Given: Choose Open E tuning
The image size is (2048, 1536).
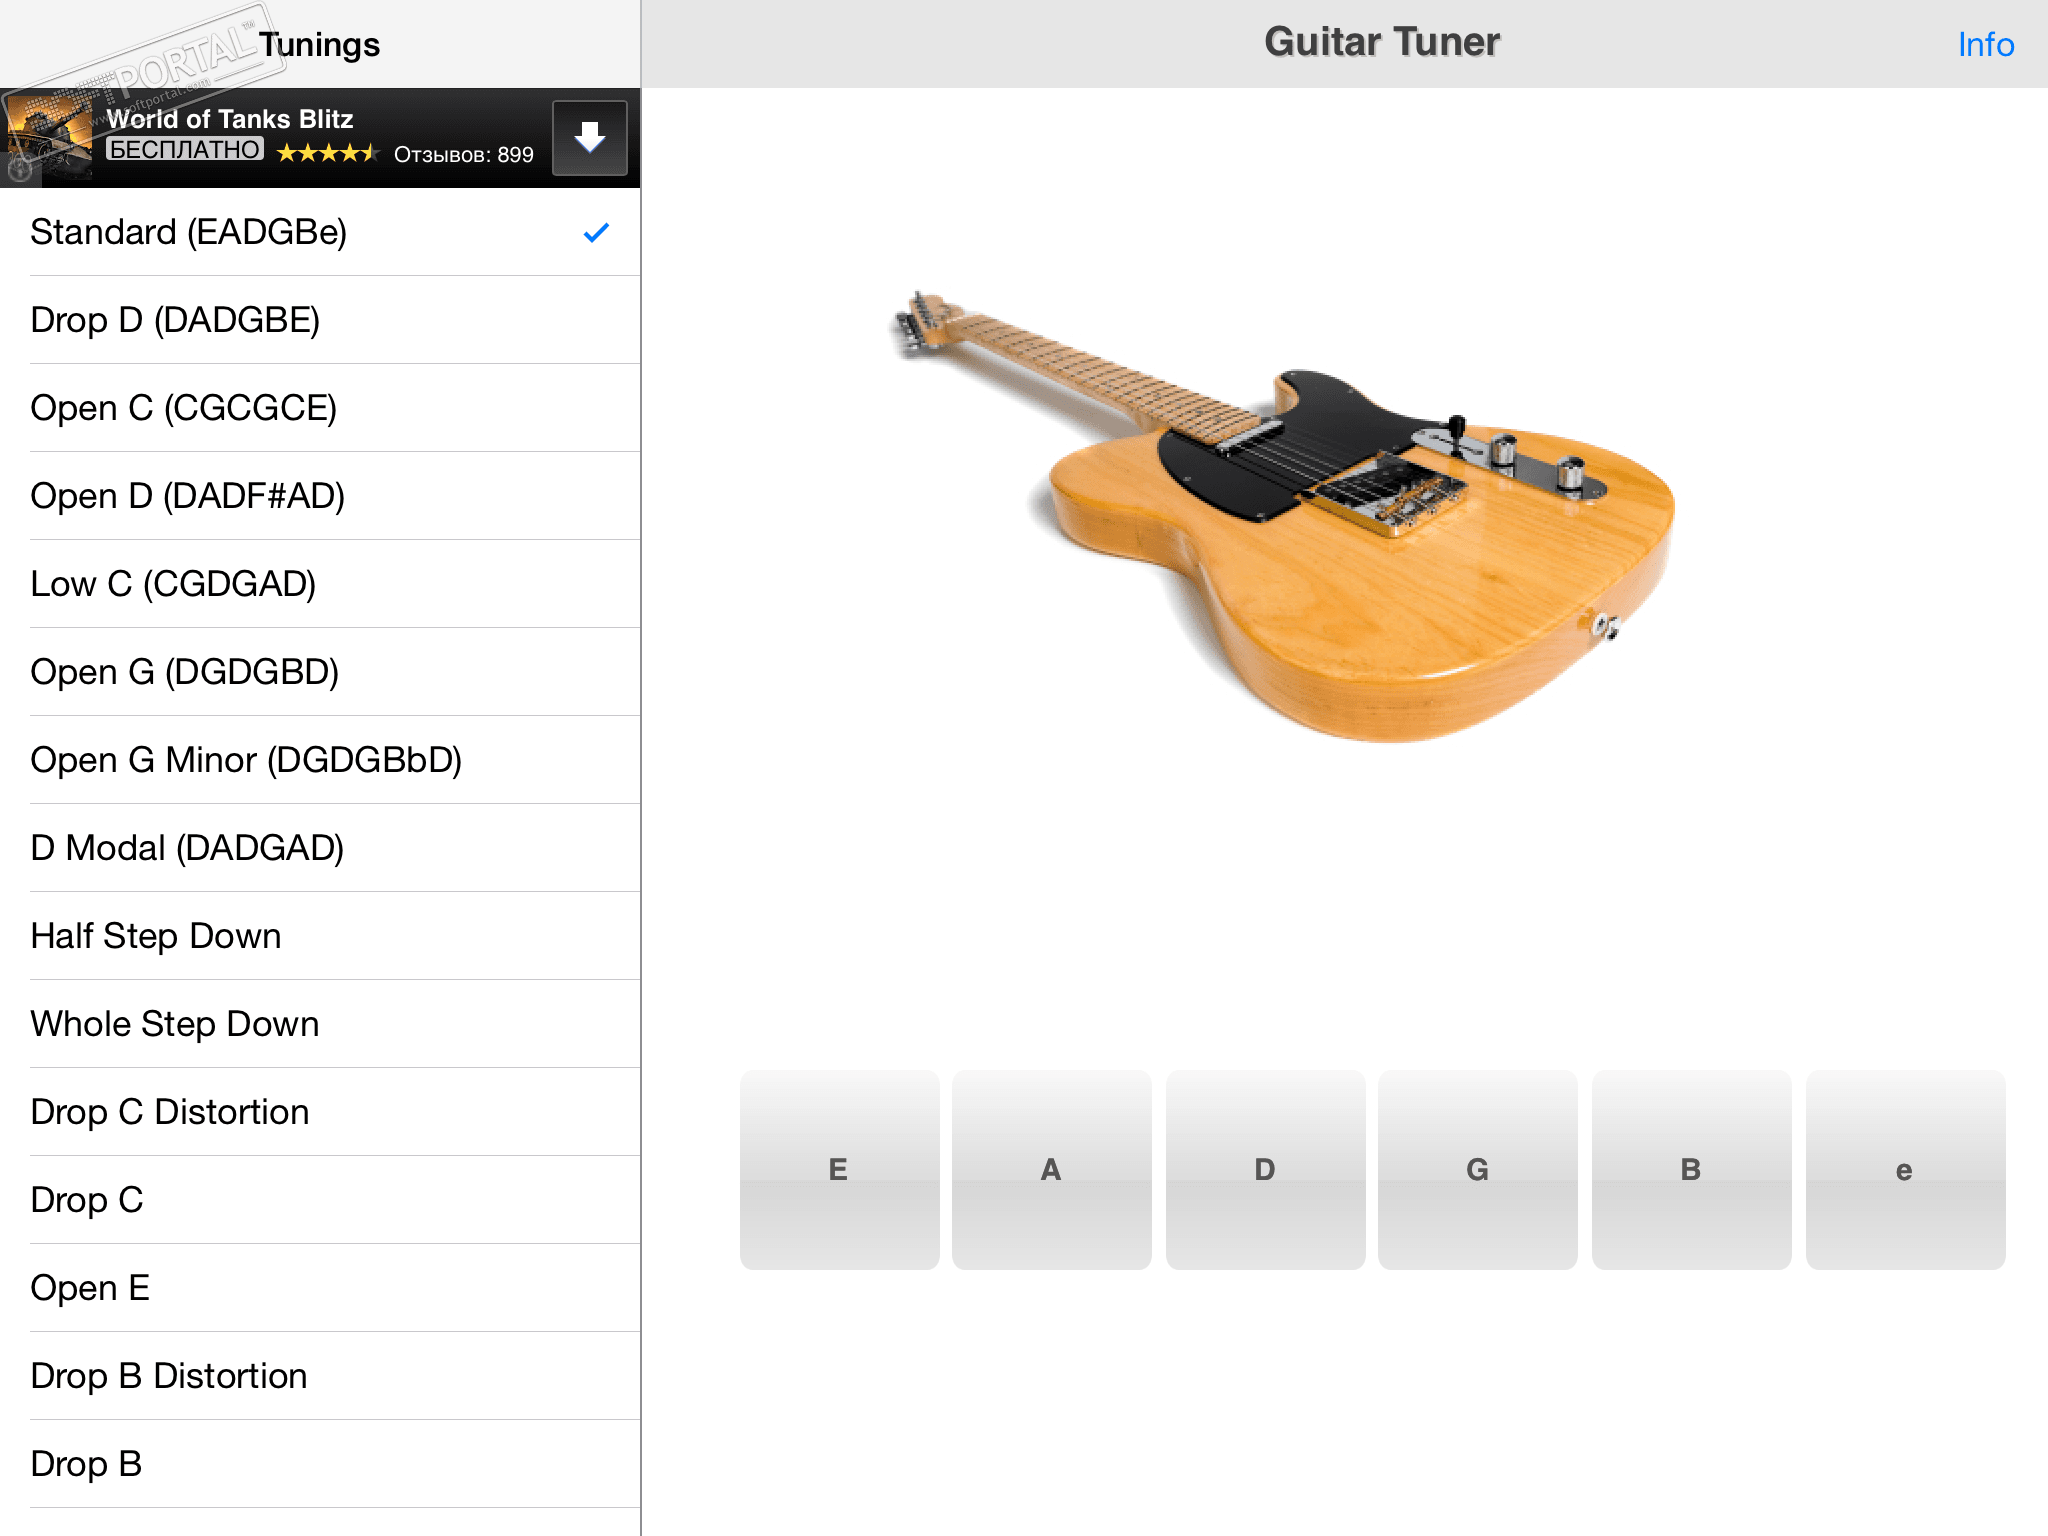Looking at the screenshot, I should 320,1288.
